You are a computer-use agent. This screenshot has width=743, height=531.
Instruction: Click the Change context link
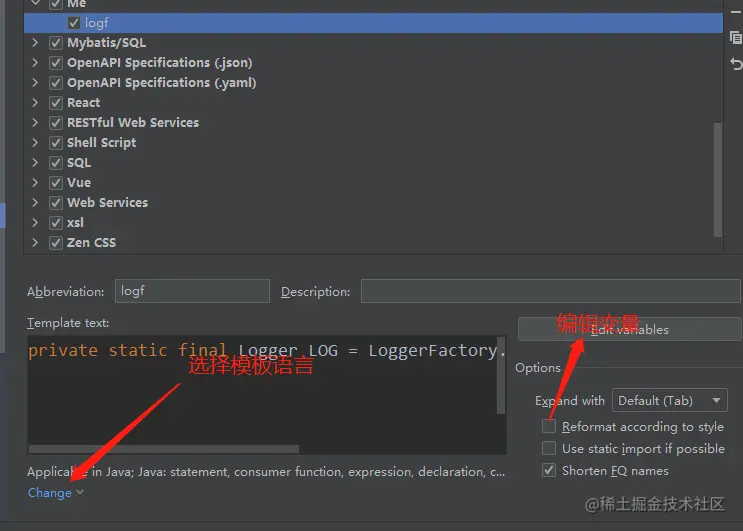point(50,493)
